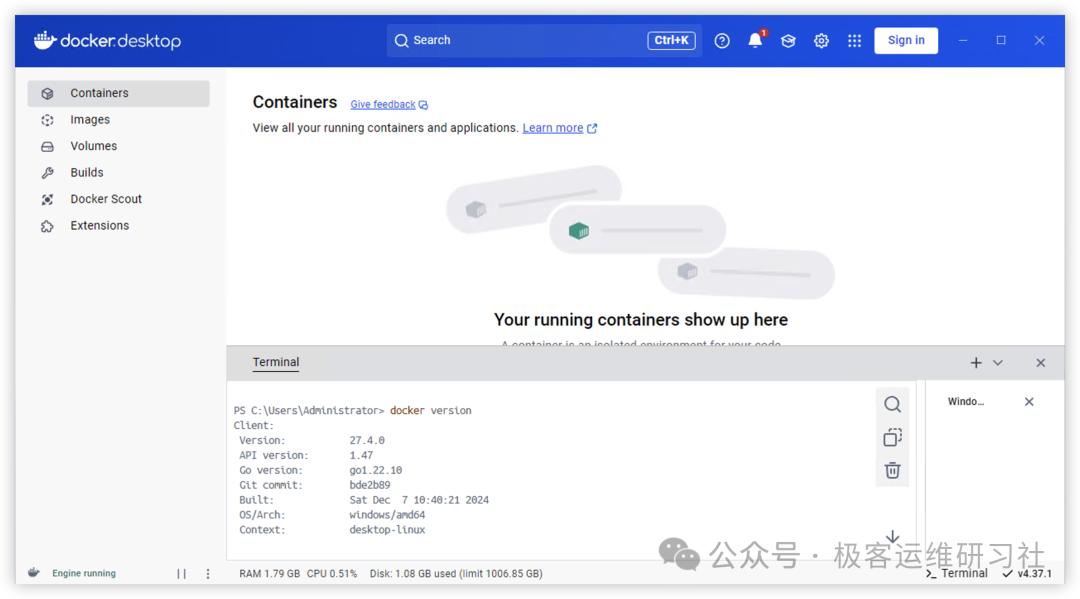Image resolution: width=1080 pixels, height=599 pixels.
Task: Click the terminal copy icon
Action: [893, 437]
